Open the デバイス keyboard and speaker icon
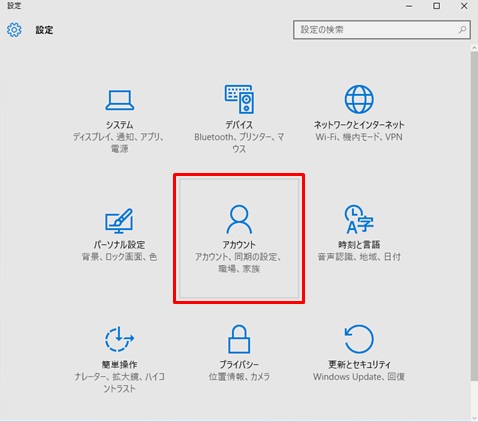 (x=239, y=99)
